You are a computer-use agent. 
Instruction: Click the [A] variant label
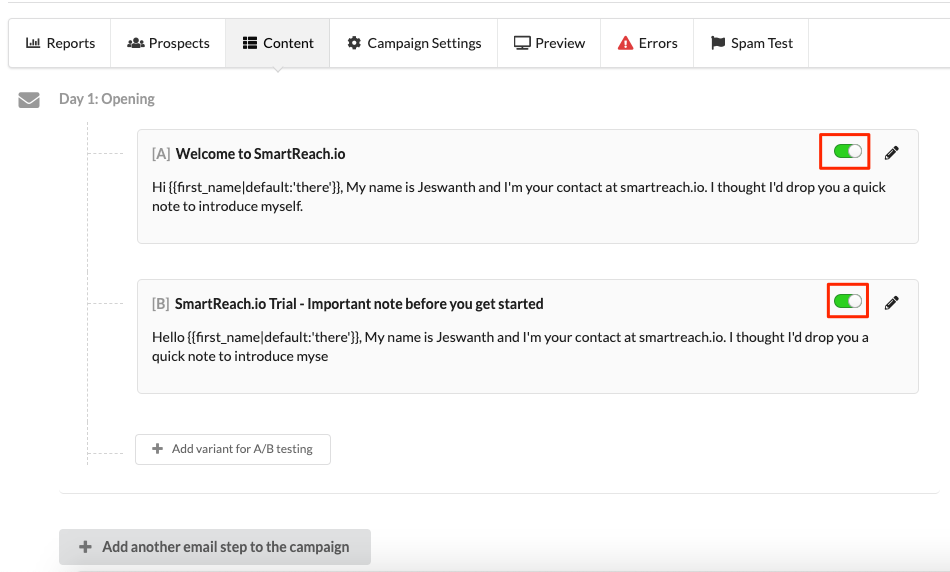tap(161, 154)
